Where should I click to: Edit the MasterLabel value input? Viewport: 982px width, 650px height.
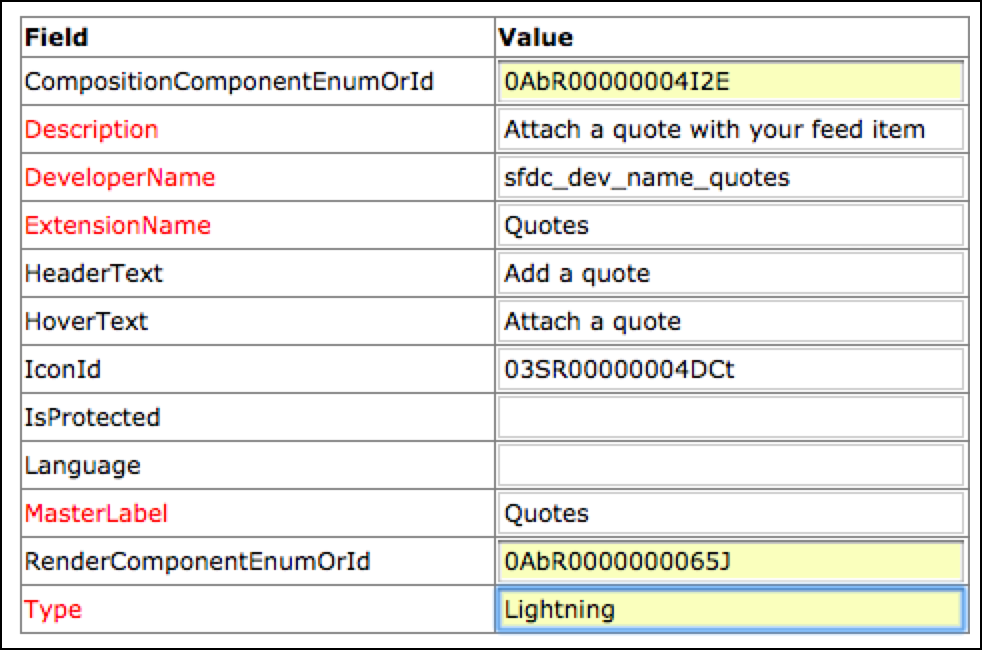730,513
